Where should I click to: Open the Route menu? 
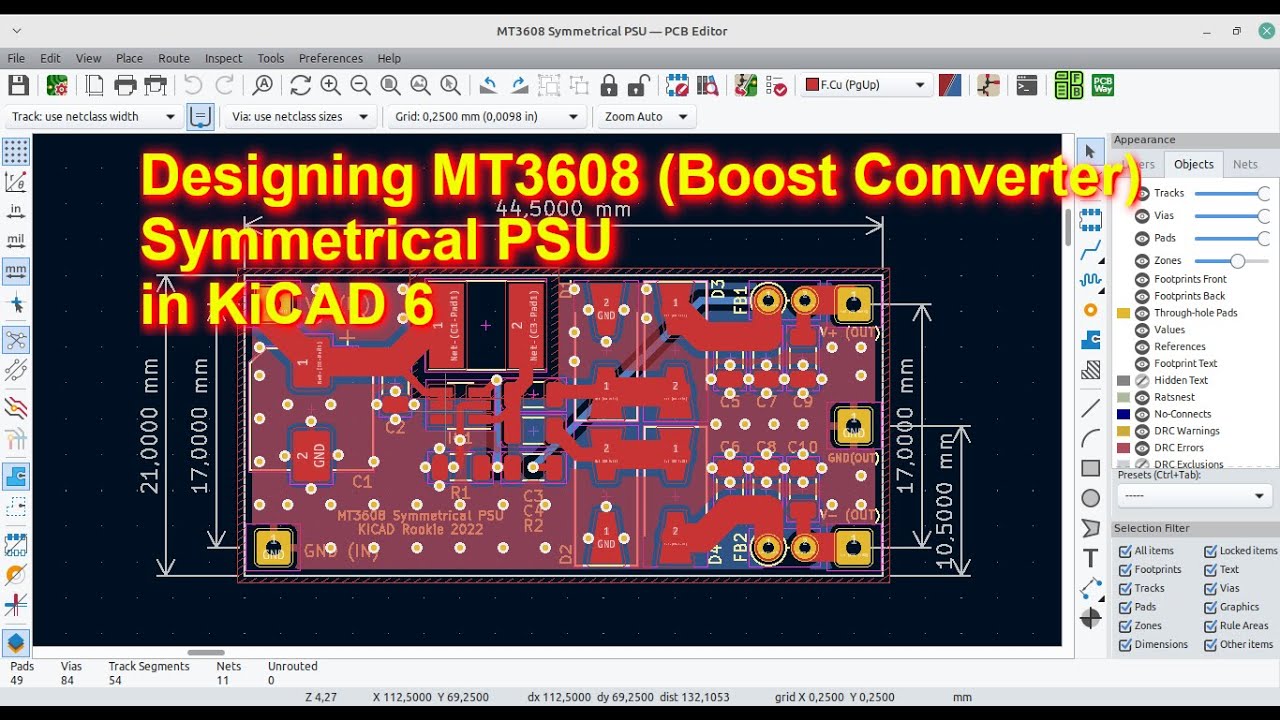click(173, 58)
